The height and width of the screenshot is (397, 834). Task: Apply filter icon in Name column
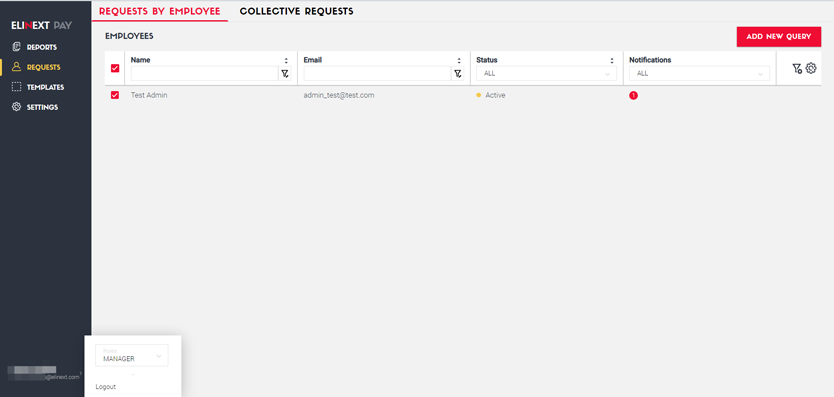coord(285,73)
